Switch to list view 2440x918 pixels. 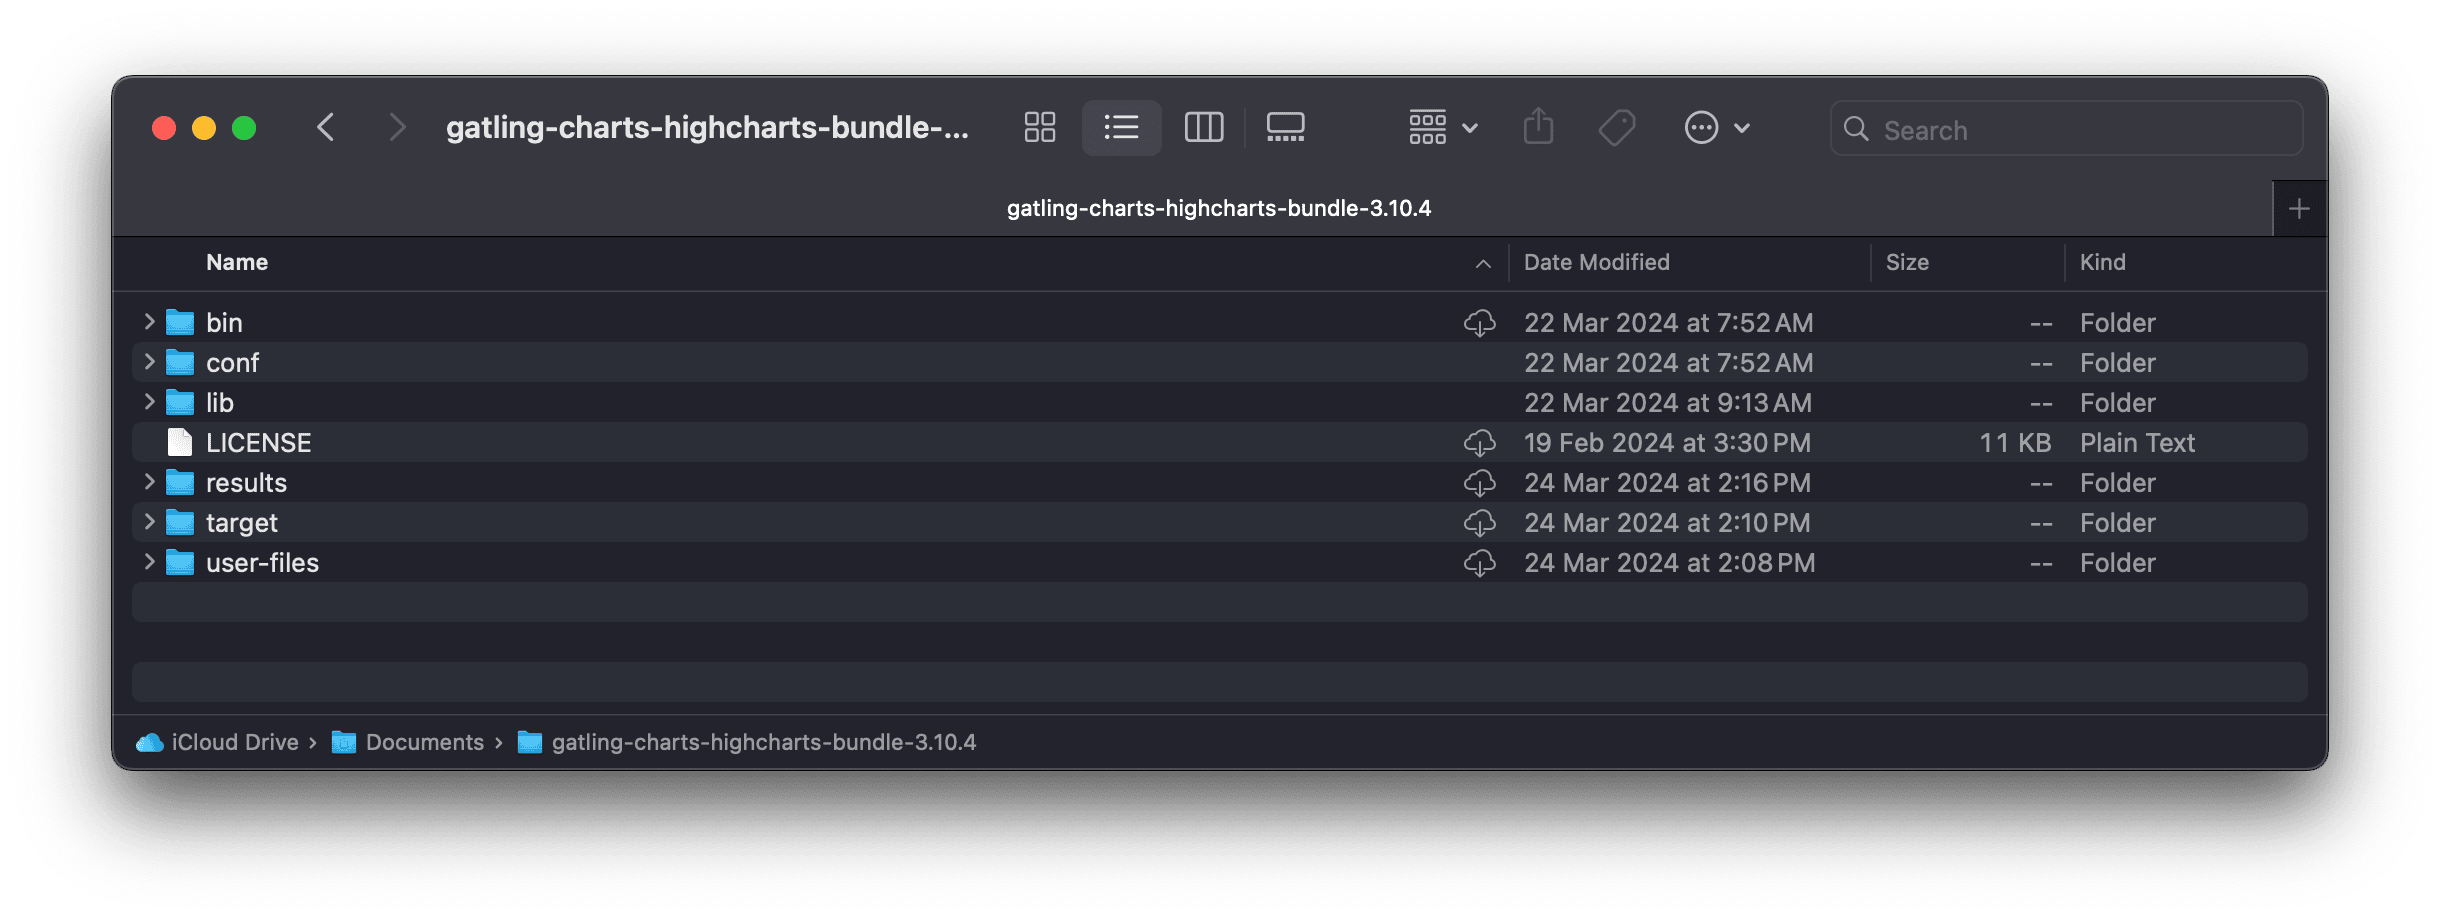1121,128
